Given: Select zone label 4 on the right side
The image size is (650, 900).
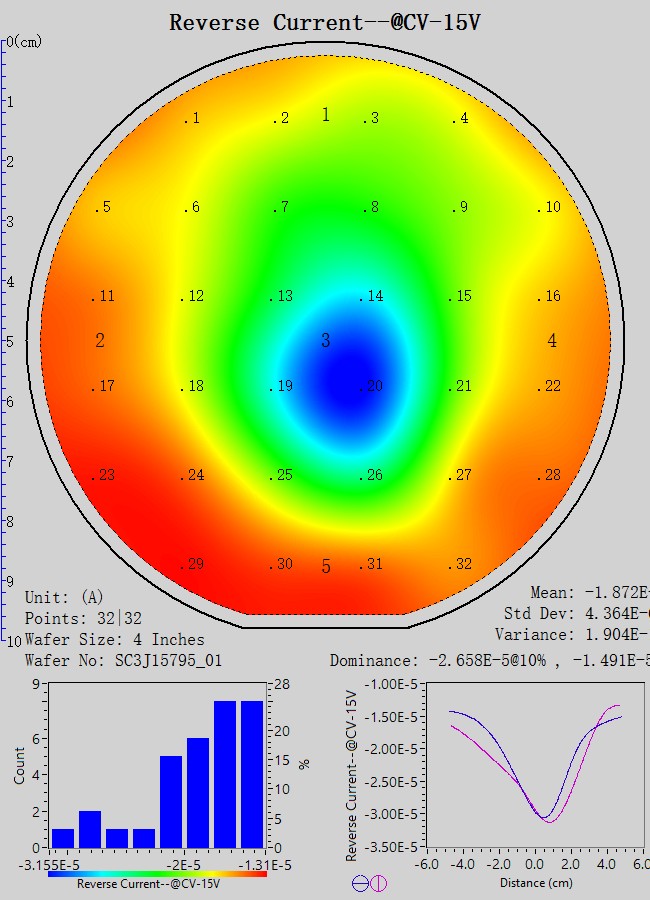Looking at the screenshot, I should click(x=552, y=341).
